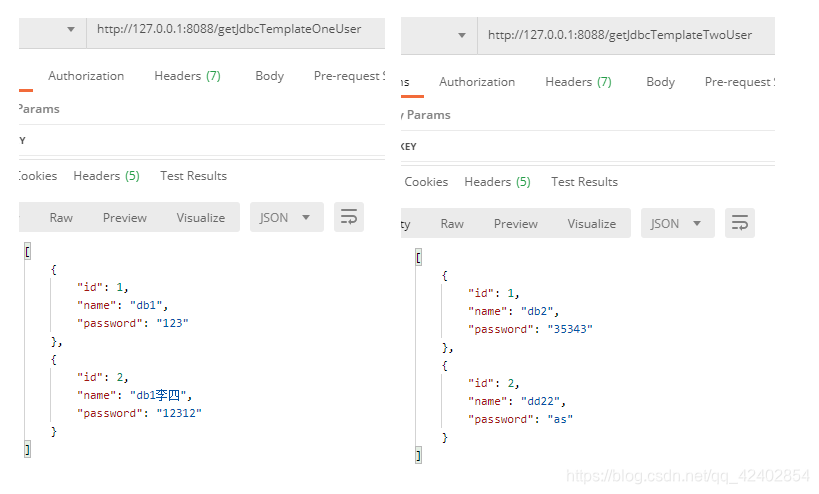Screen dimensions: 819x494
Task: Select the Body tab in right request
Action: (660, 82)
